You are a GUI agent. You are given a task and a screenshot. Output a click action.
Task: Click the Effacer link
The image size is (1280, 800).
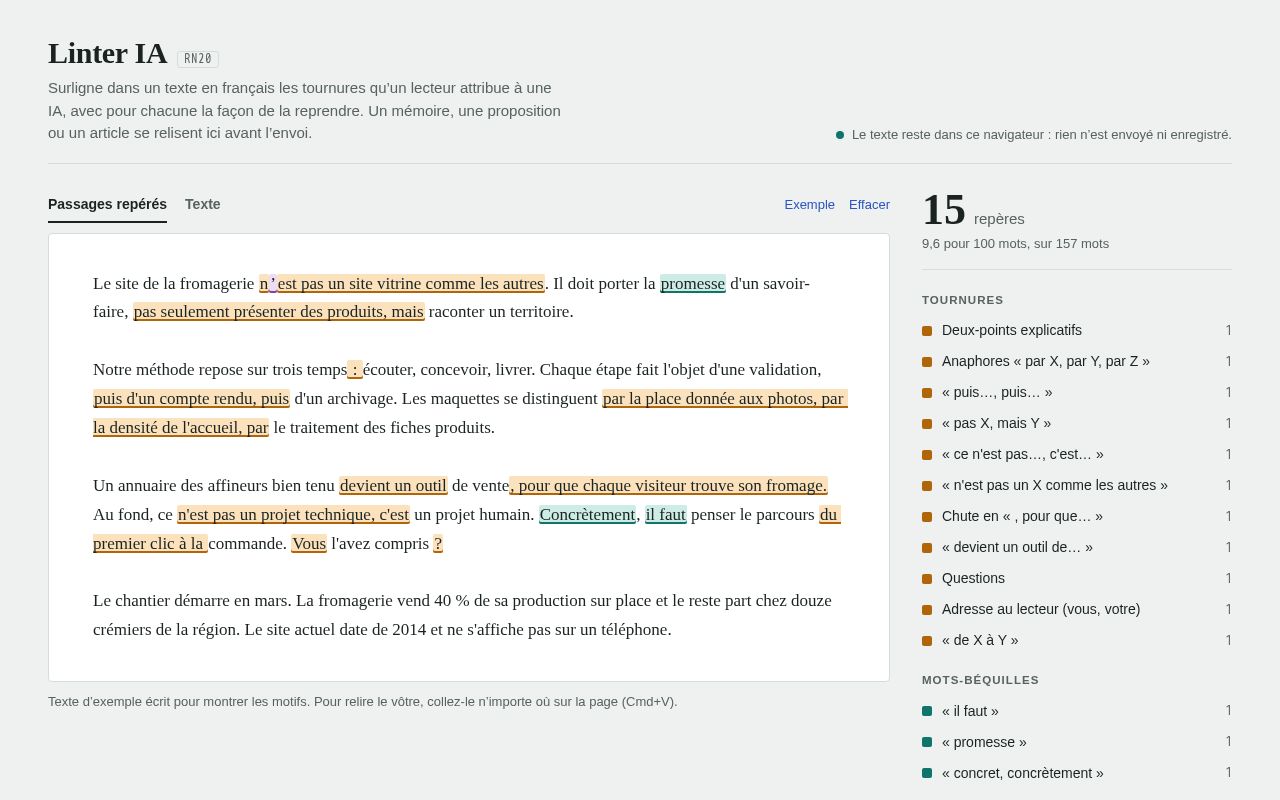coord(869,205)
